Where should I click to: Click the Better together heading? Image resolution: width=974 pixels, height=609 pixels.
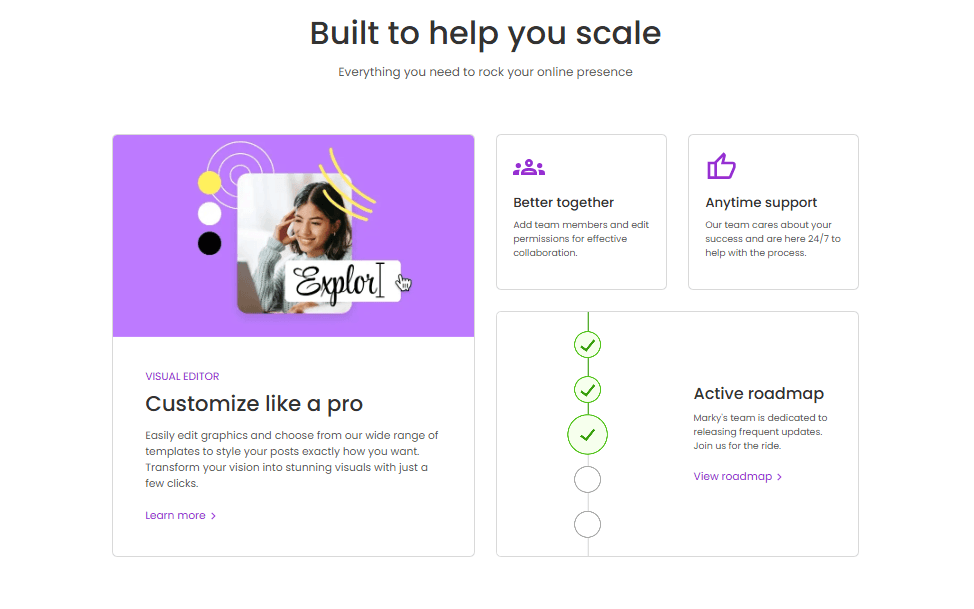pos(563,203)
